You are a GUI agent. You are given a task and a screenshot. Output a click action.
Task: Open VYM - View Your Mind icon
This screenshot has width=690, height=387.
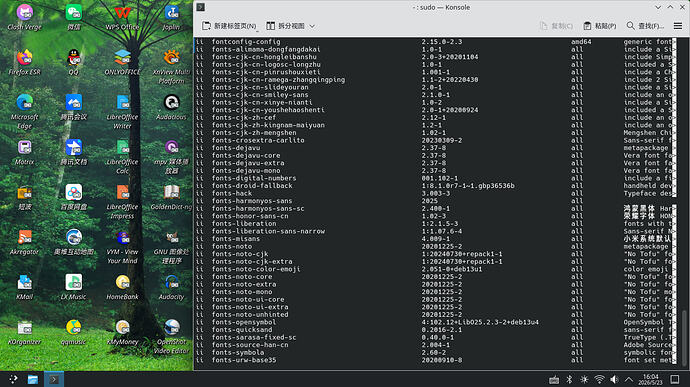(x=122, y=237)
